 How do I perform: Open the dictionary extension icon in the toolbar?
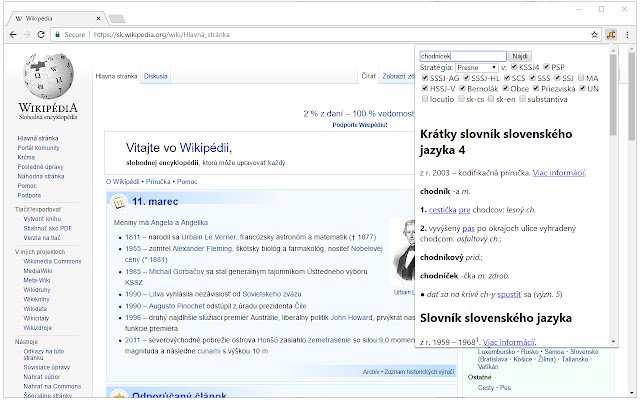click(x=611, y=35)
